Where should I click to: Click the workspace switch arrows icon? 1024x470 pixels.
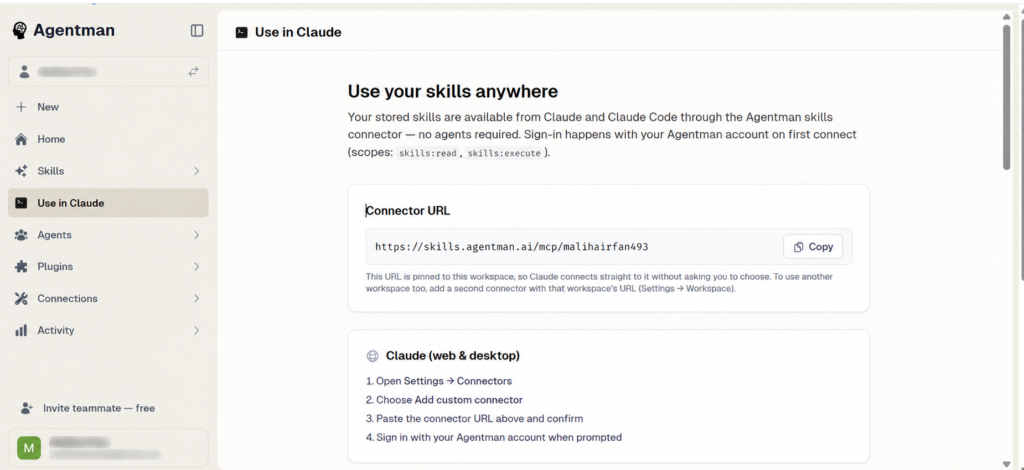[x=193, y=72]
